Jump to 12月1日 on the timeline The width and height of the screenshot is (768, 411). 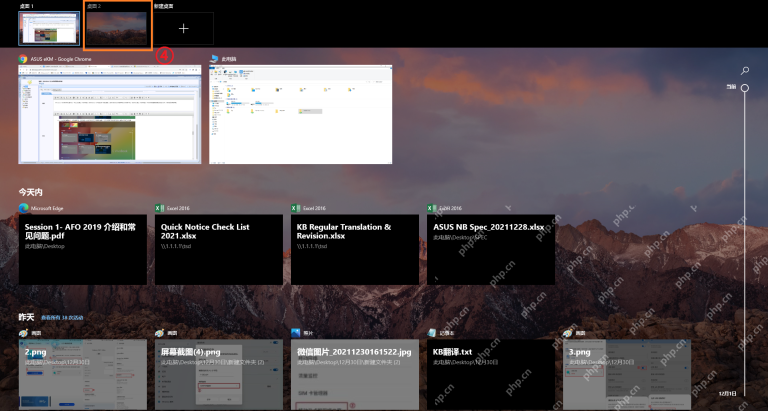click(727, 393)
